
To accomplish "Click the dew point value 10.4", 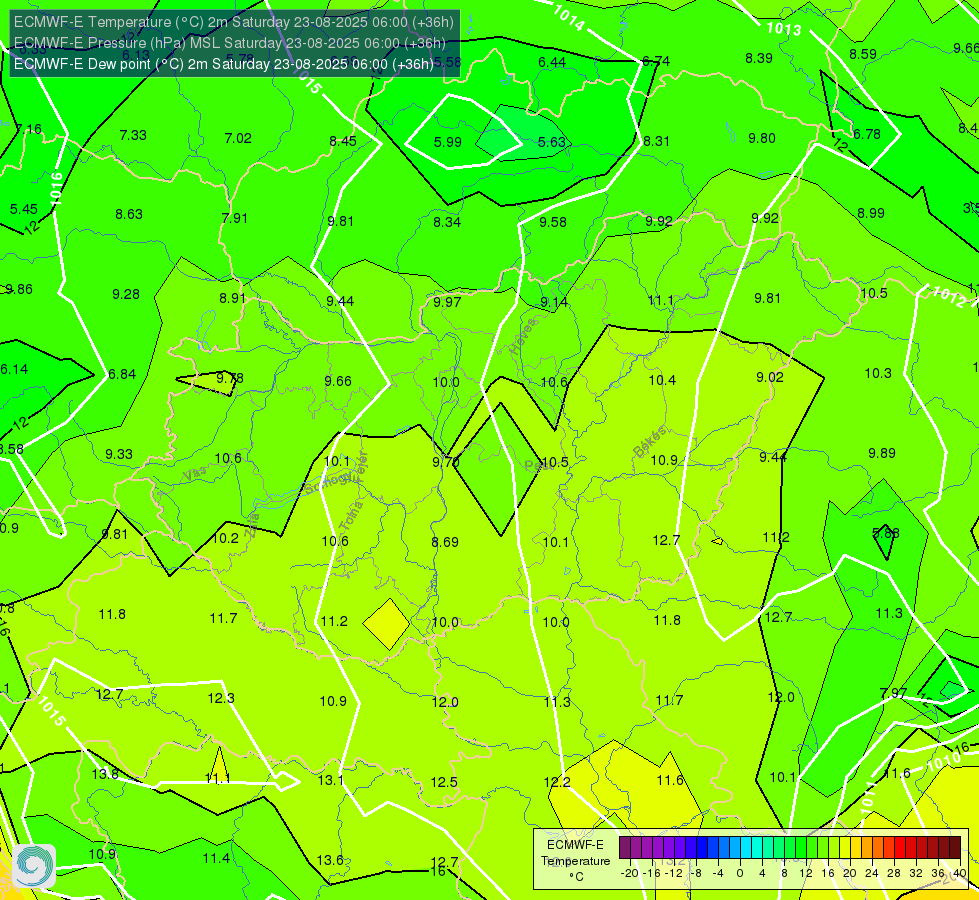I will coord(662,380).
